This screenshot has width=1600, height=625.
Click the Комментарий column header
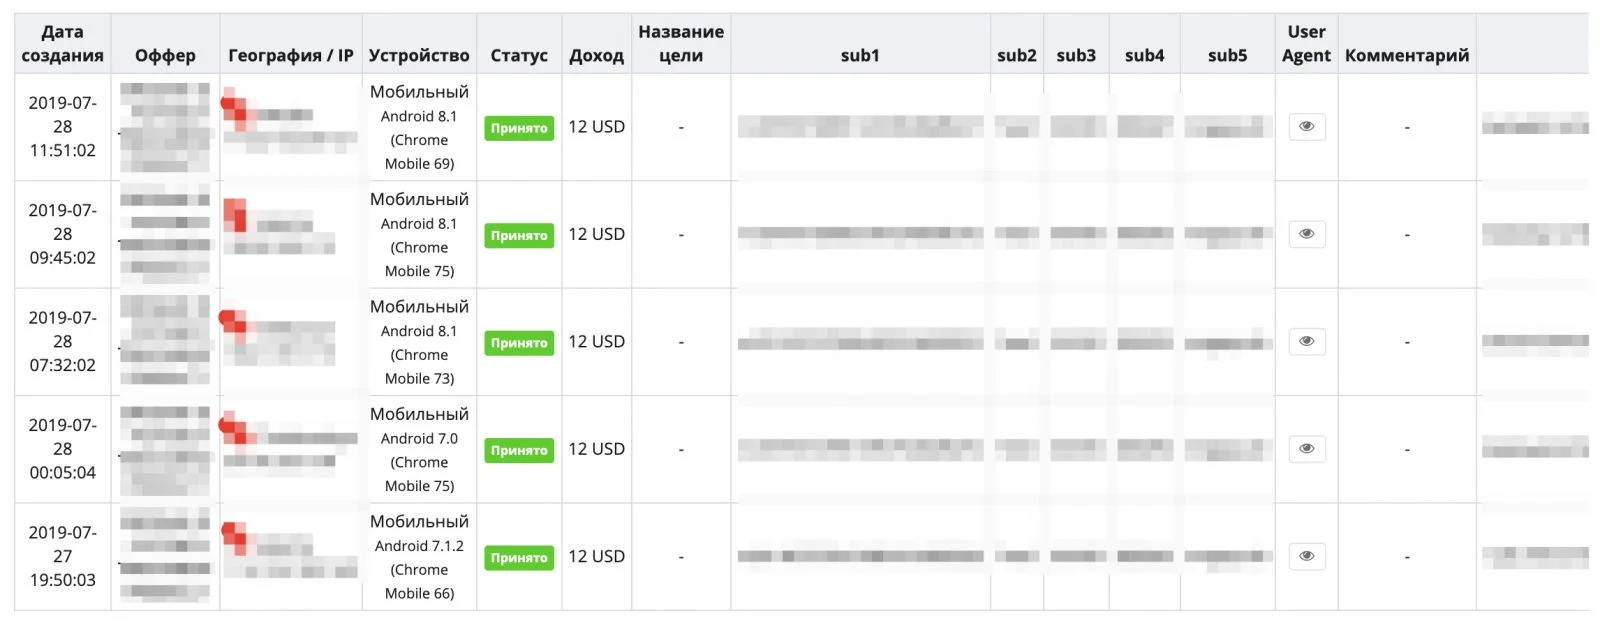point(1407,56)
